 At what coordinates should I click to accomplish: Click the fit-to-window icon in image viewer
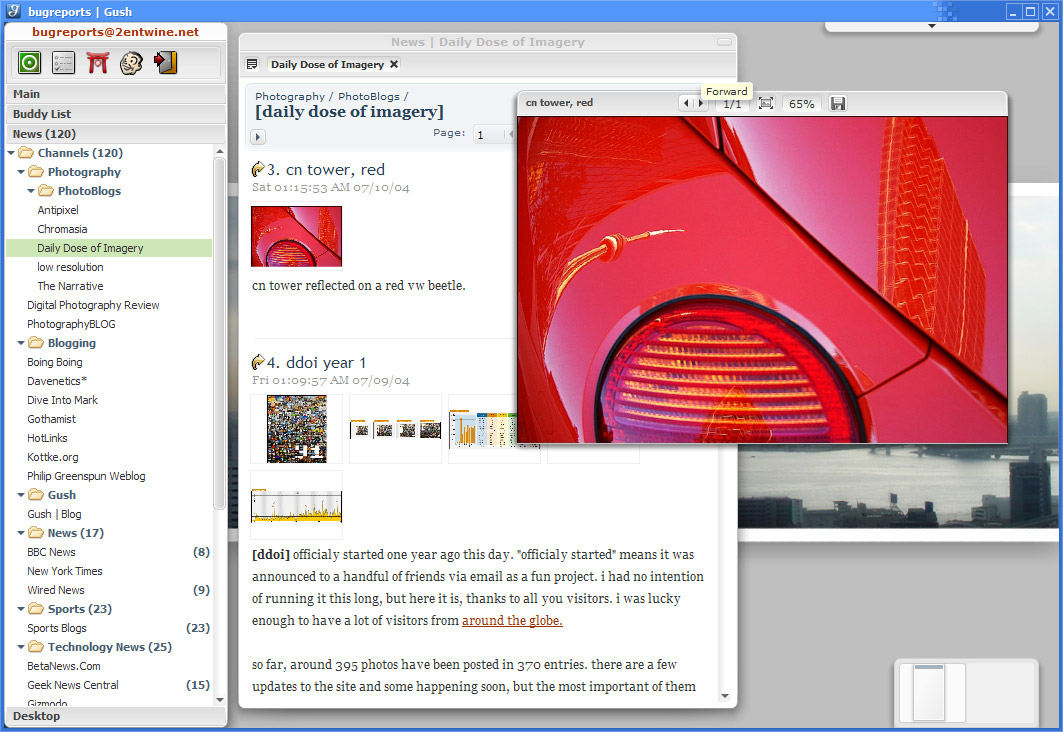click(x=766, y=103)
